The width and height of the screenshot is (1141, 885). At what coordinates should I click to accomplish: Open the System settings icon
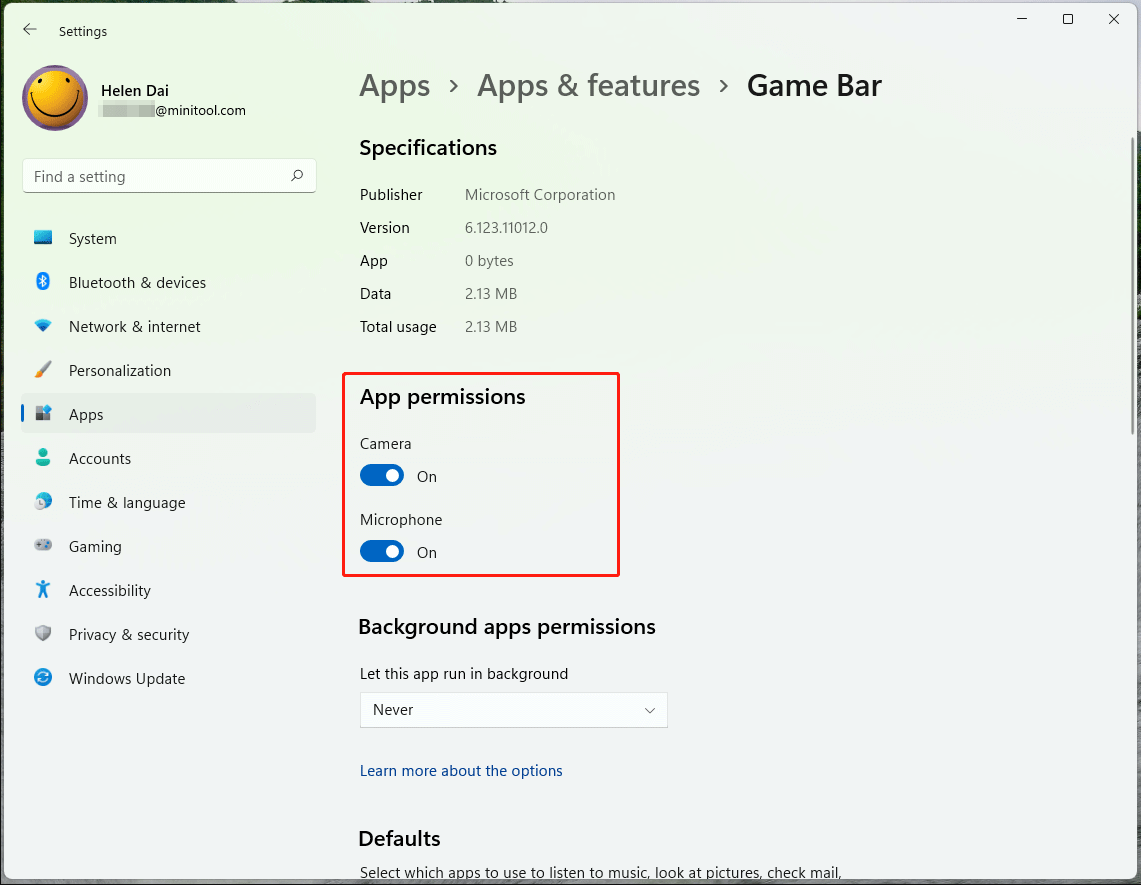(43, 238)
